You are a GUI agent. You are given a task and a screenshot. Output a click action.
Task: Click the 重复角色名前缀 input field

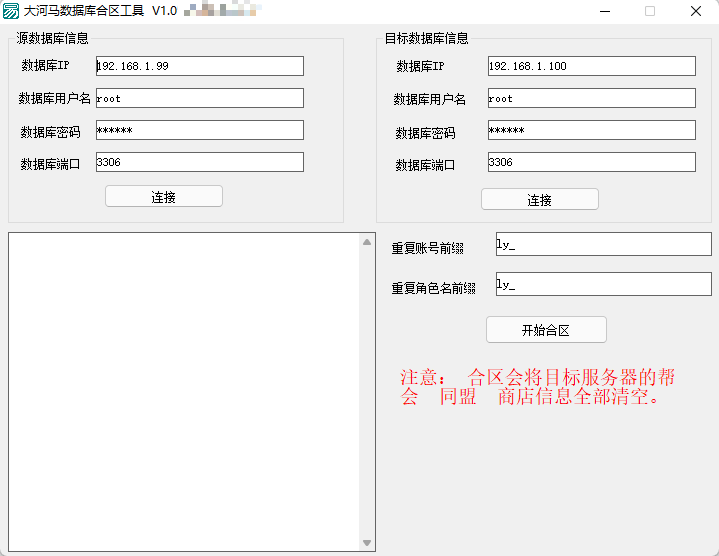pos(603,284)
